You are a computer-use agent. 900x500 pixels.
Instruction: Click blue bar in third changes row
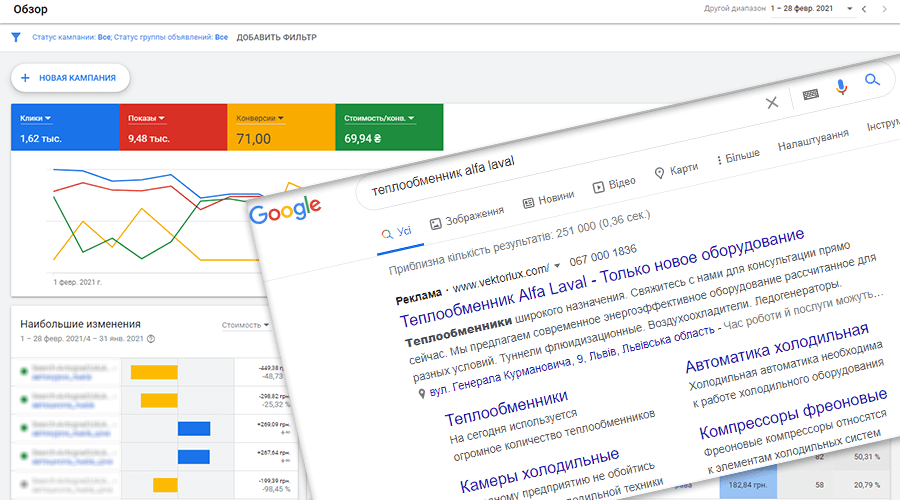[x=194, y=428]
